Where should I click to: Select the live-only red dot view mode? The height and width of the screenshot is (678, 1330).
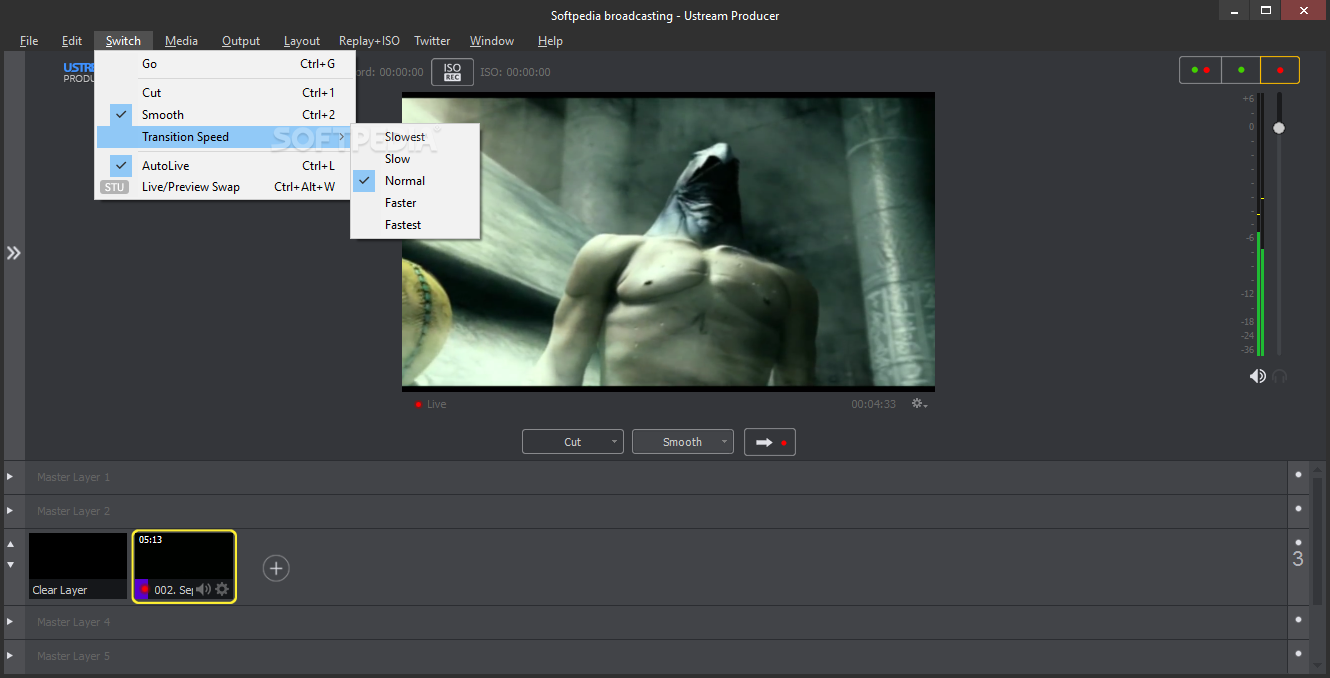pos(1280,70)
